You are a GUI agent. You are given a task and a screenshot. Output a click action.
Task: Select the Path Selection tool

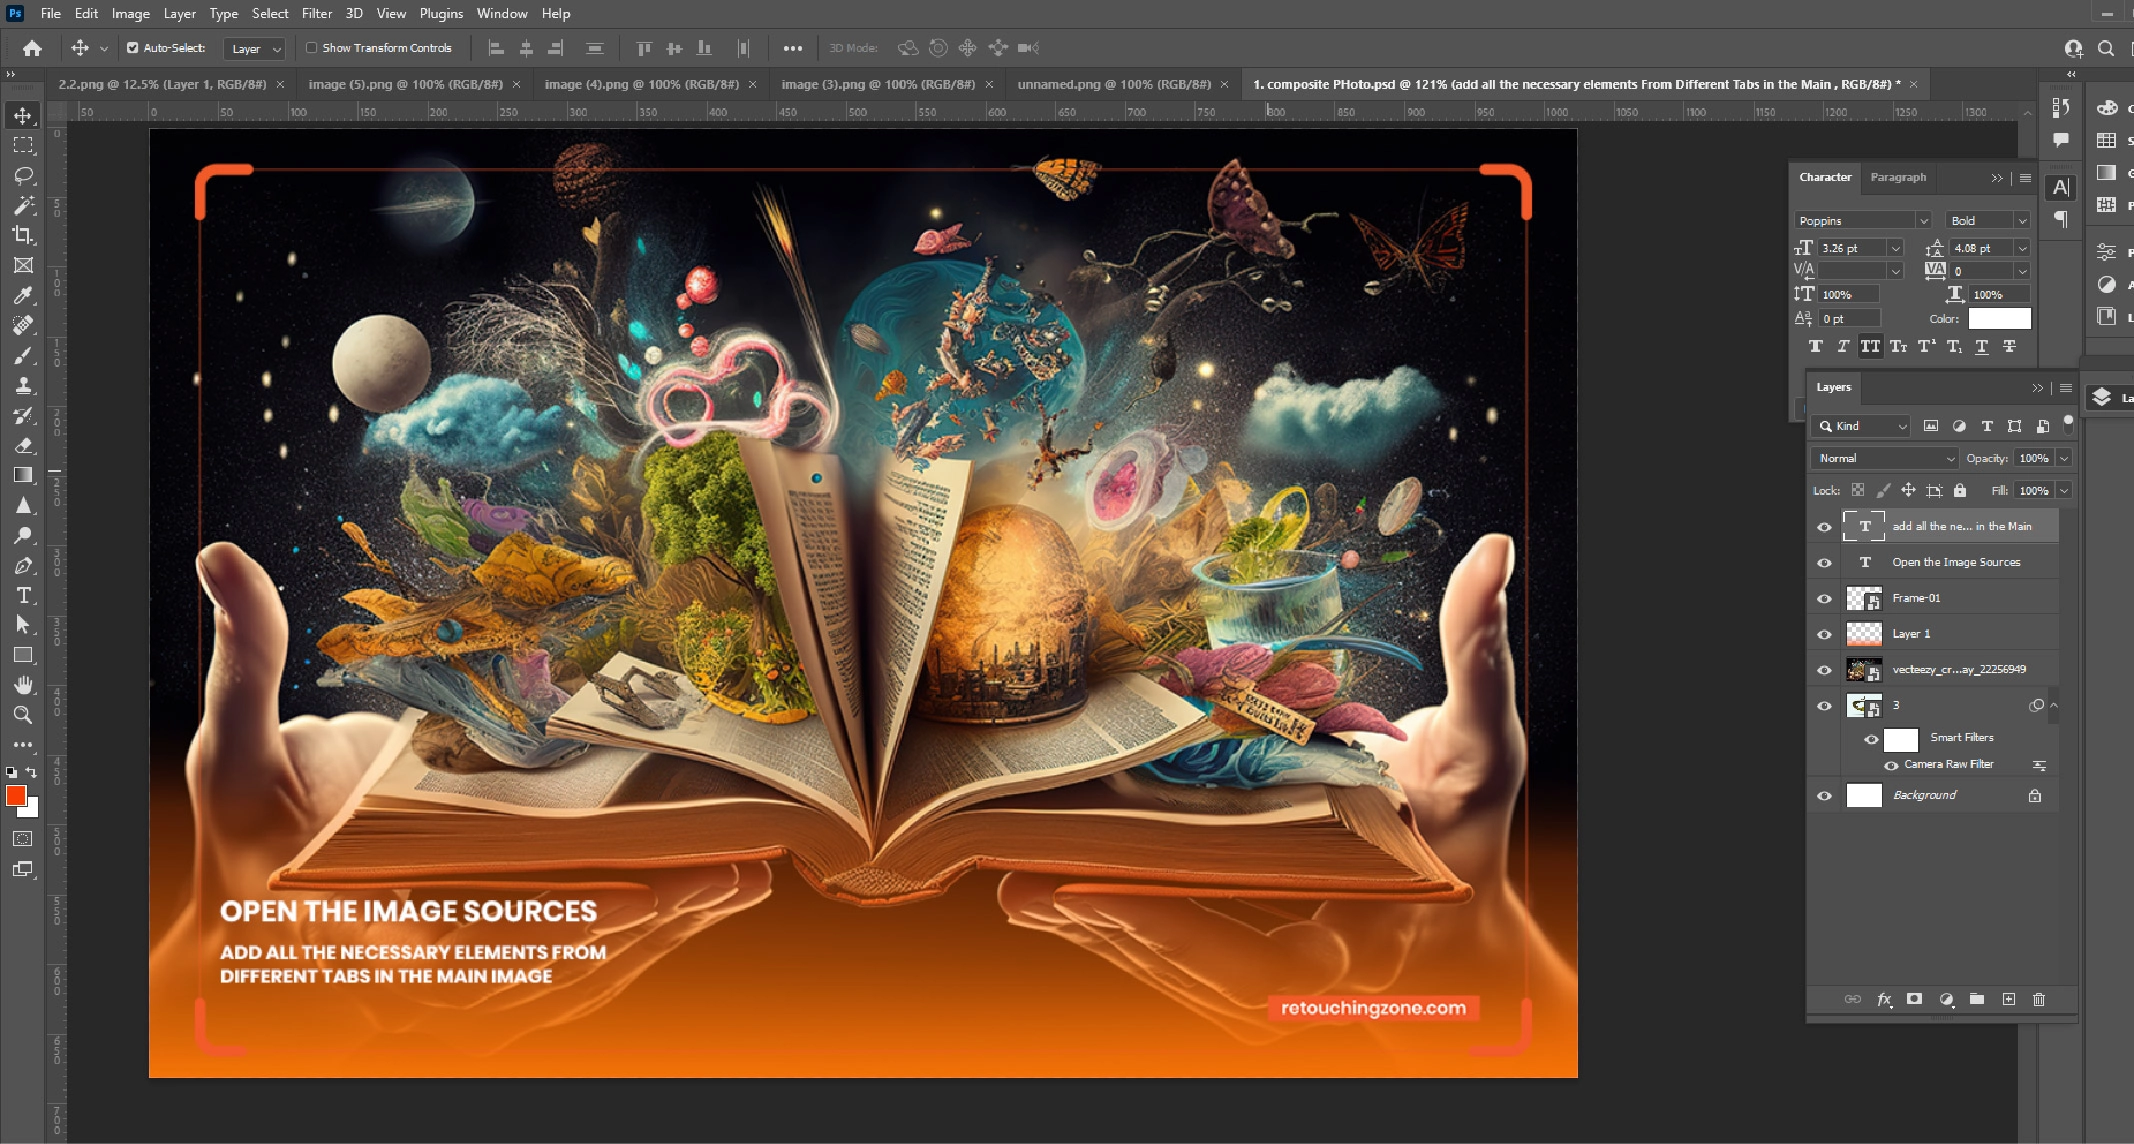[23, 625]
